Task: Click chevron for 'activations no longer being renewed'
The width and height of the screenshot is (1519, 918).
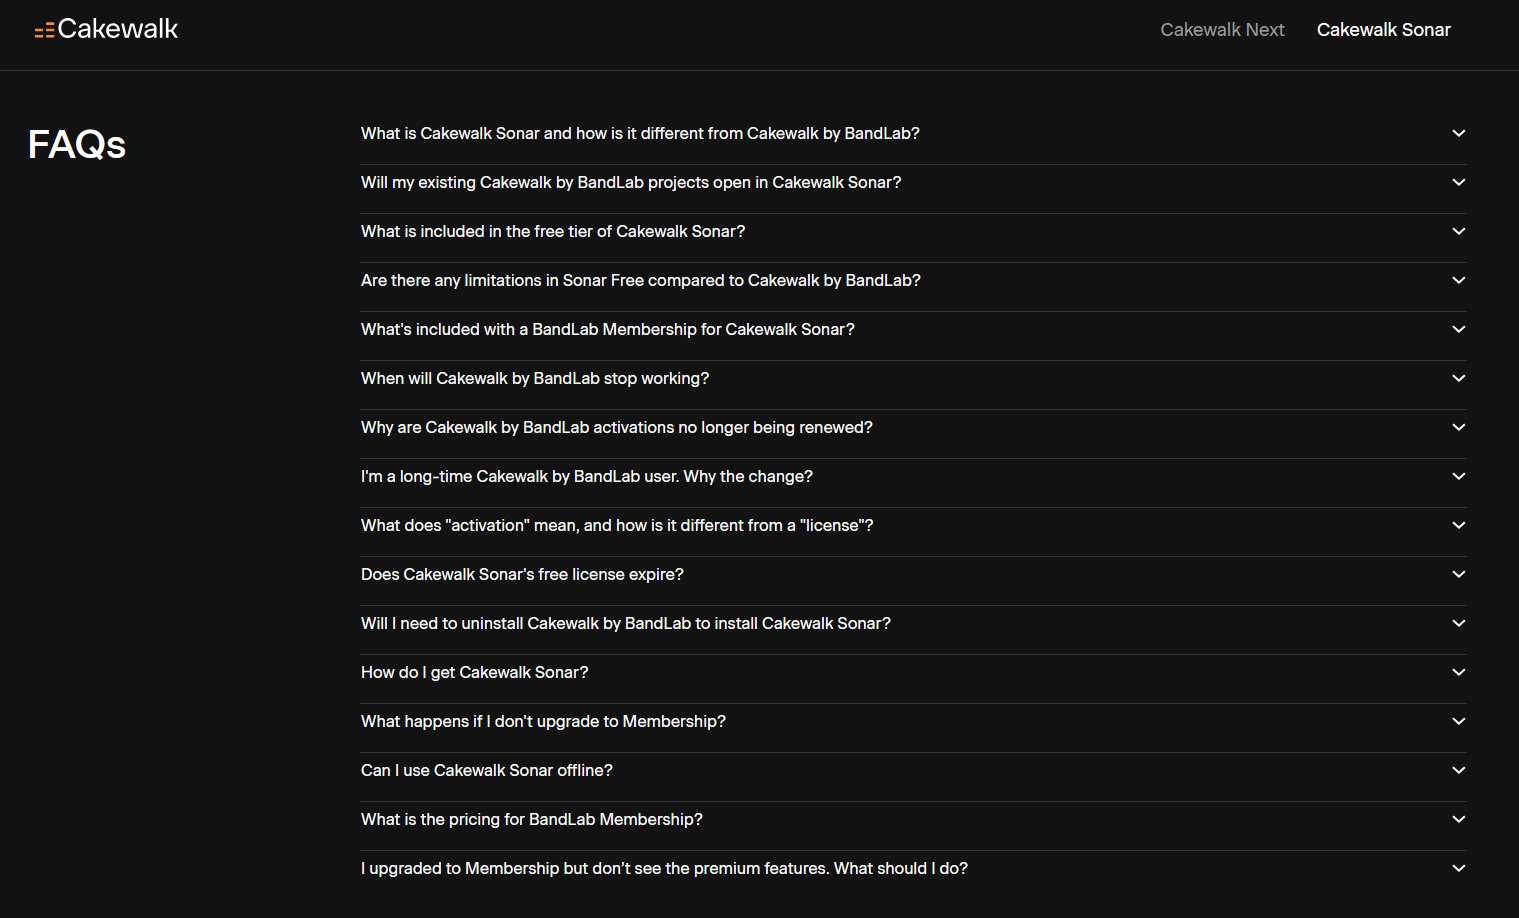Action: click(x=1458, y=427)
